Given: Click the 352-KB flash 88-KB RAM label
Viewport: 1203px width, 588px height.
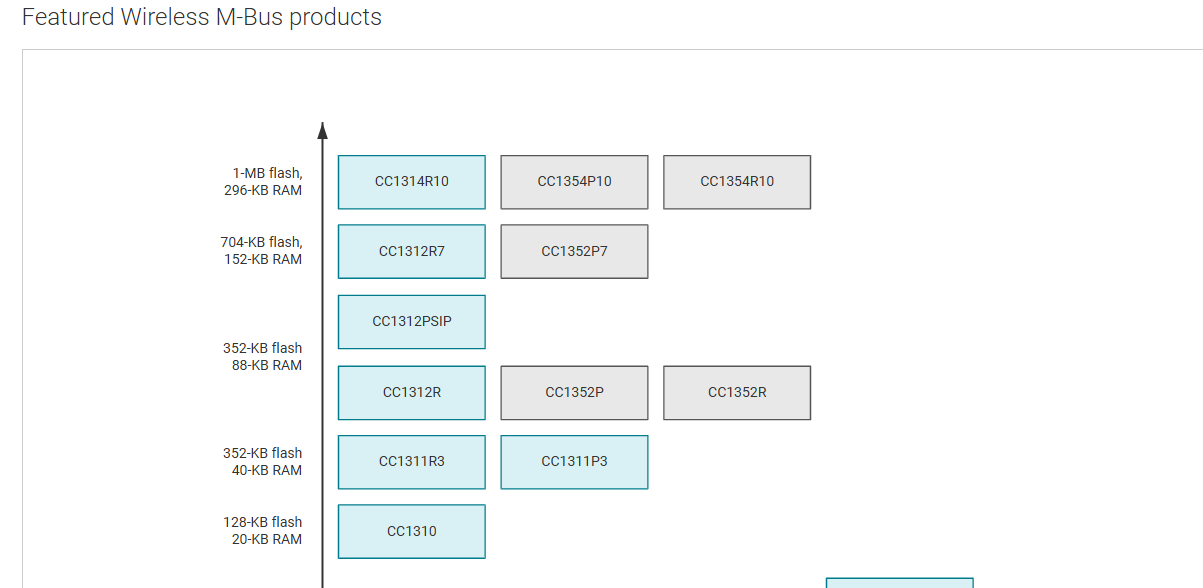Looking at the screenshot, I should coord(263,357).
